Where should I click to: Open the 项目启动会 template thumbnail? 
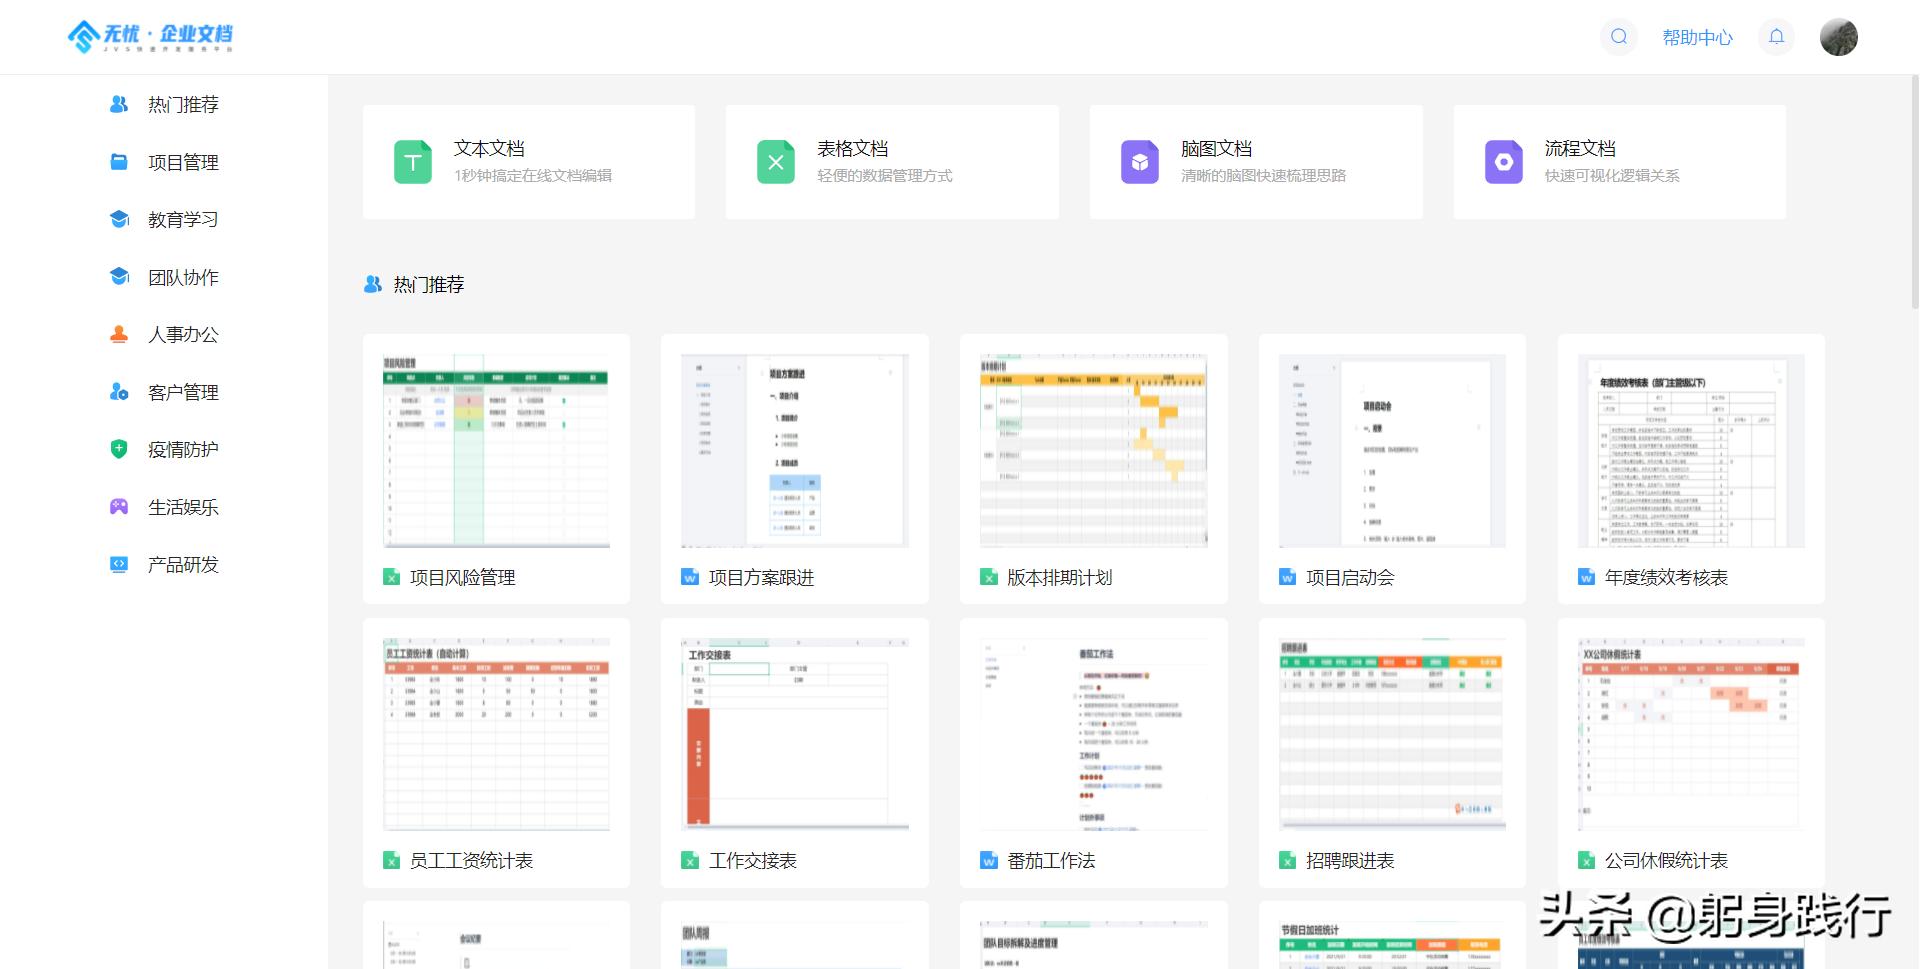(x=1392, y=450)
